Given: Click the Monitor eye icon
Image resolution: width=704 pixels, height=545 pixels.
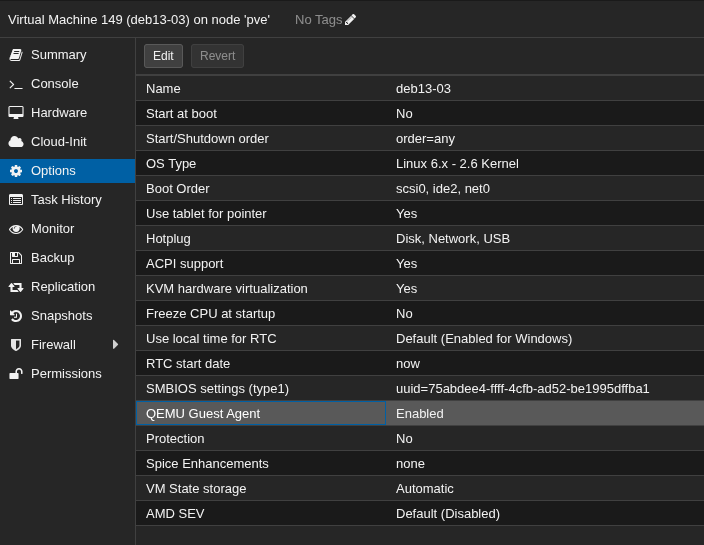Looking at the screenshot, I should pyautogui.click(x=16, y=229).
